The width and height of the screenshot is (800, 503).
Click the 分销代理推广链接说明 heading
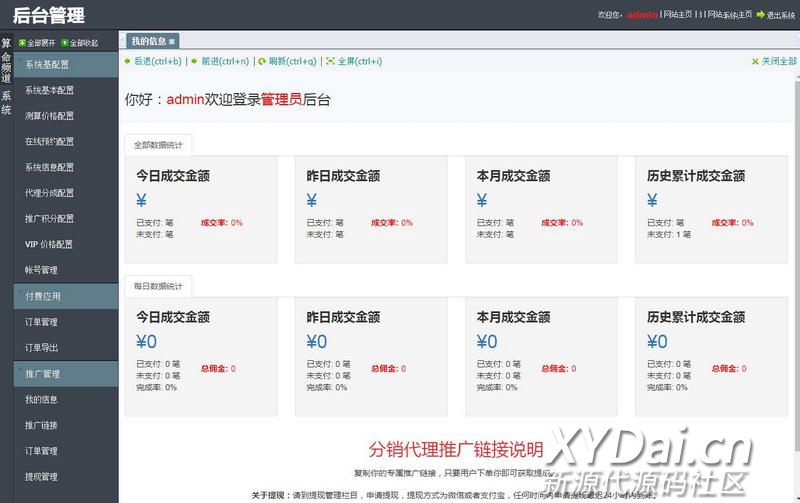456,450
